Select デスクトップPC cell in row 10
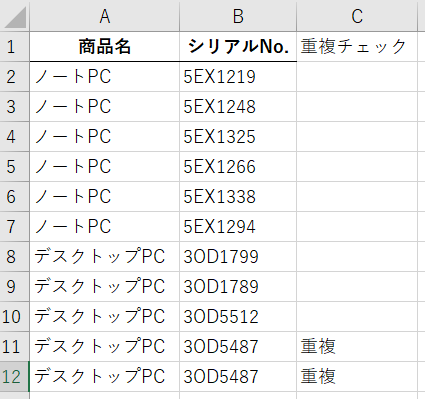 (105, 317)
